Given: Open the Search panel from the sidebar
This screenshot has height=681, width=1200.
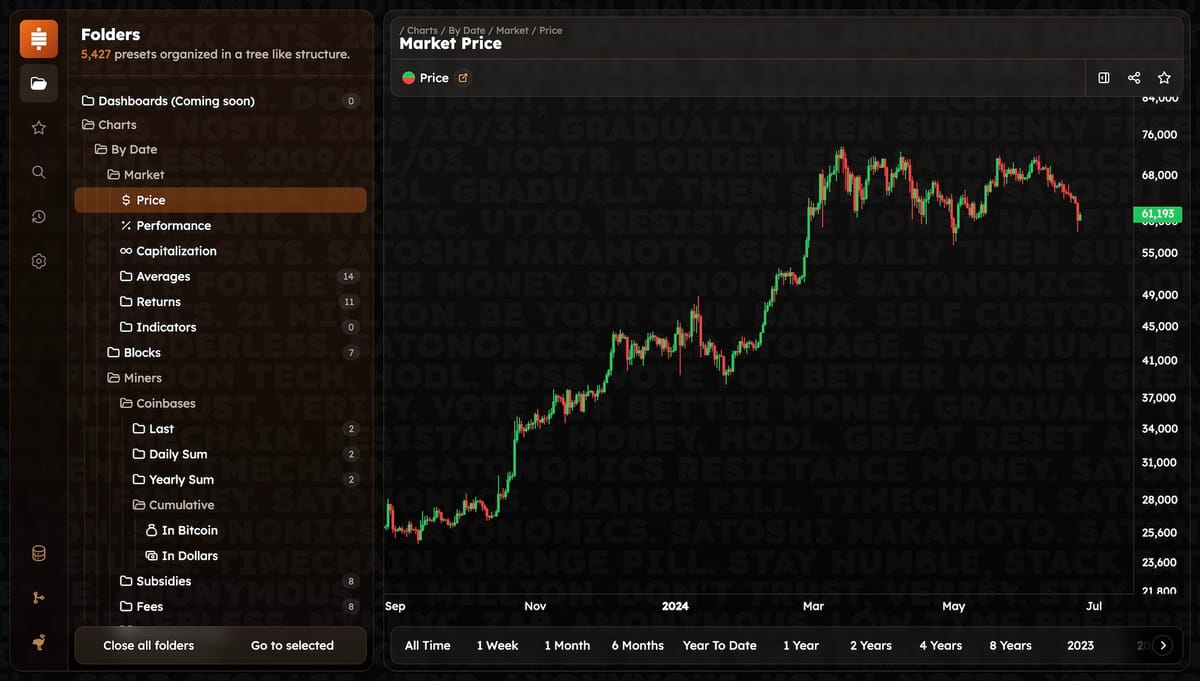Looking at the screenshot, I should pyautogui.click(x=39, y=172).
